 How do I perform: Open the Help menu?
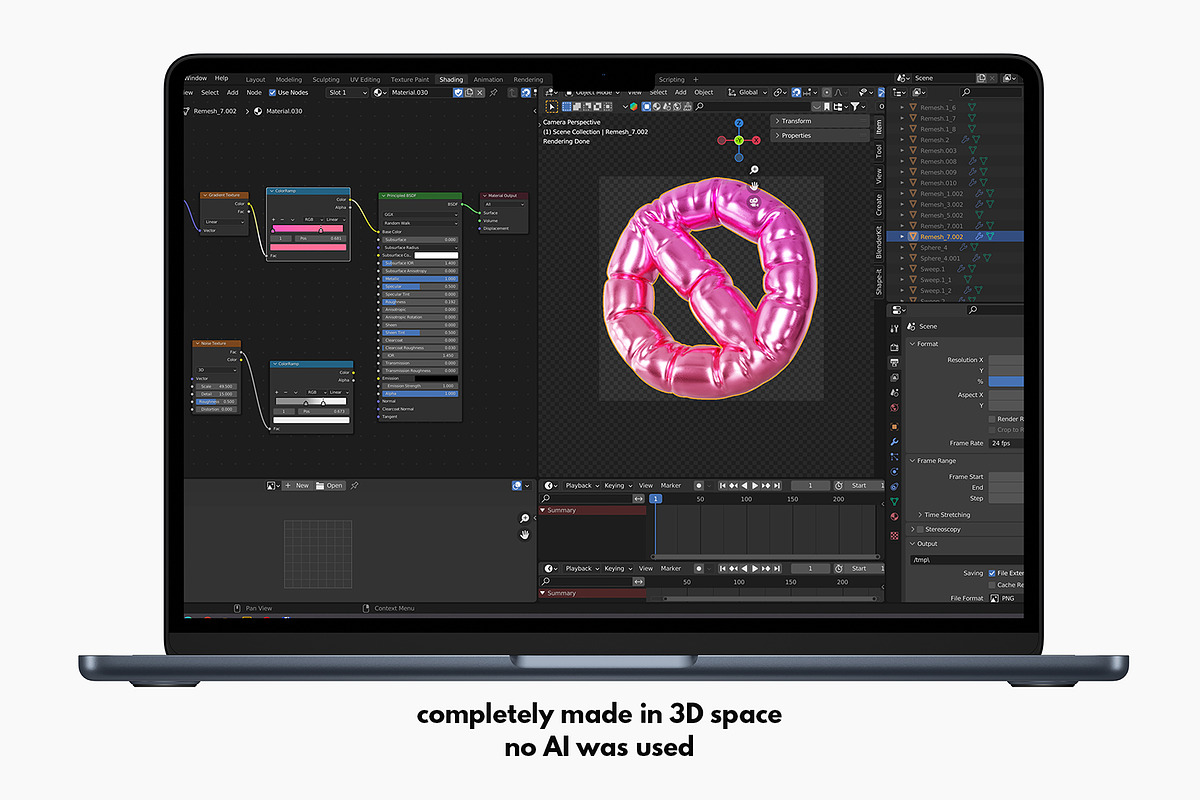point(221,78)
